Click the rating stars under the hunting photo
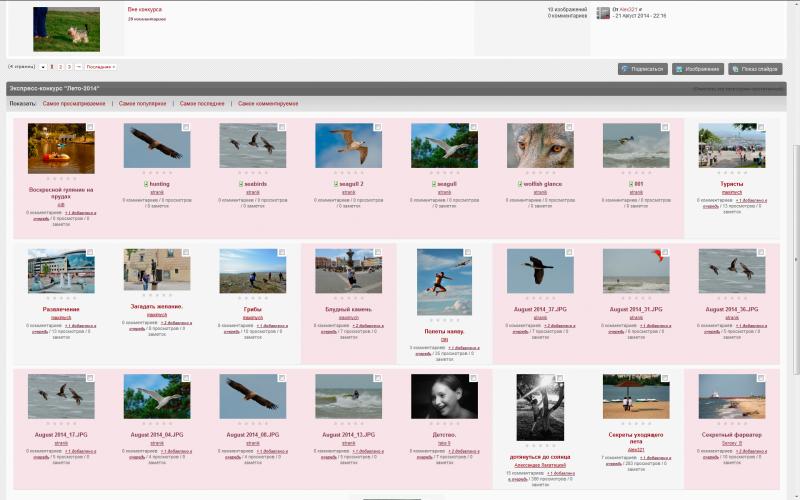800x500 pixels. coord(157,173)
